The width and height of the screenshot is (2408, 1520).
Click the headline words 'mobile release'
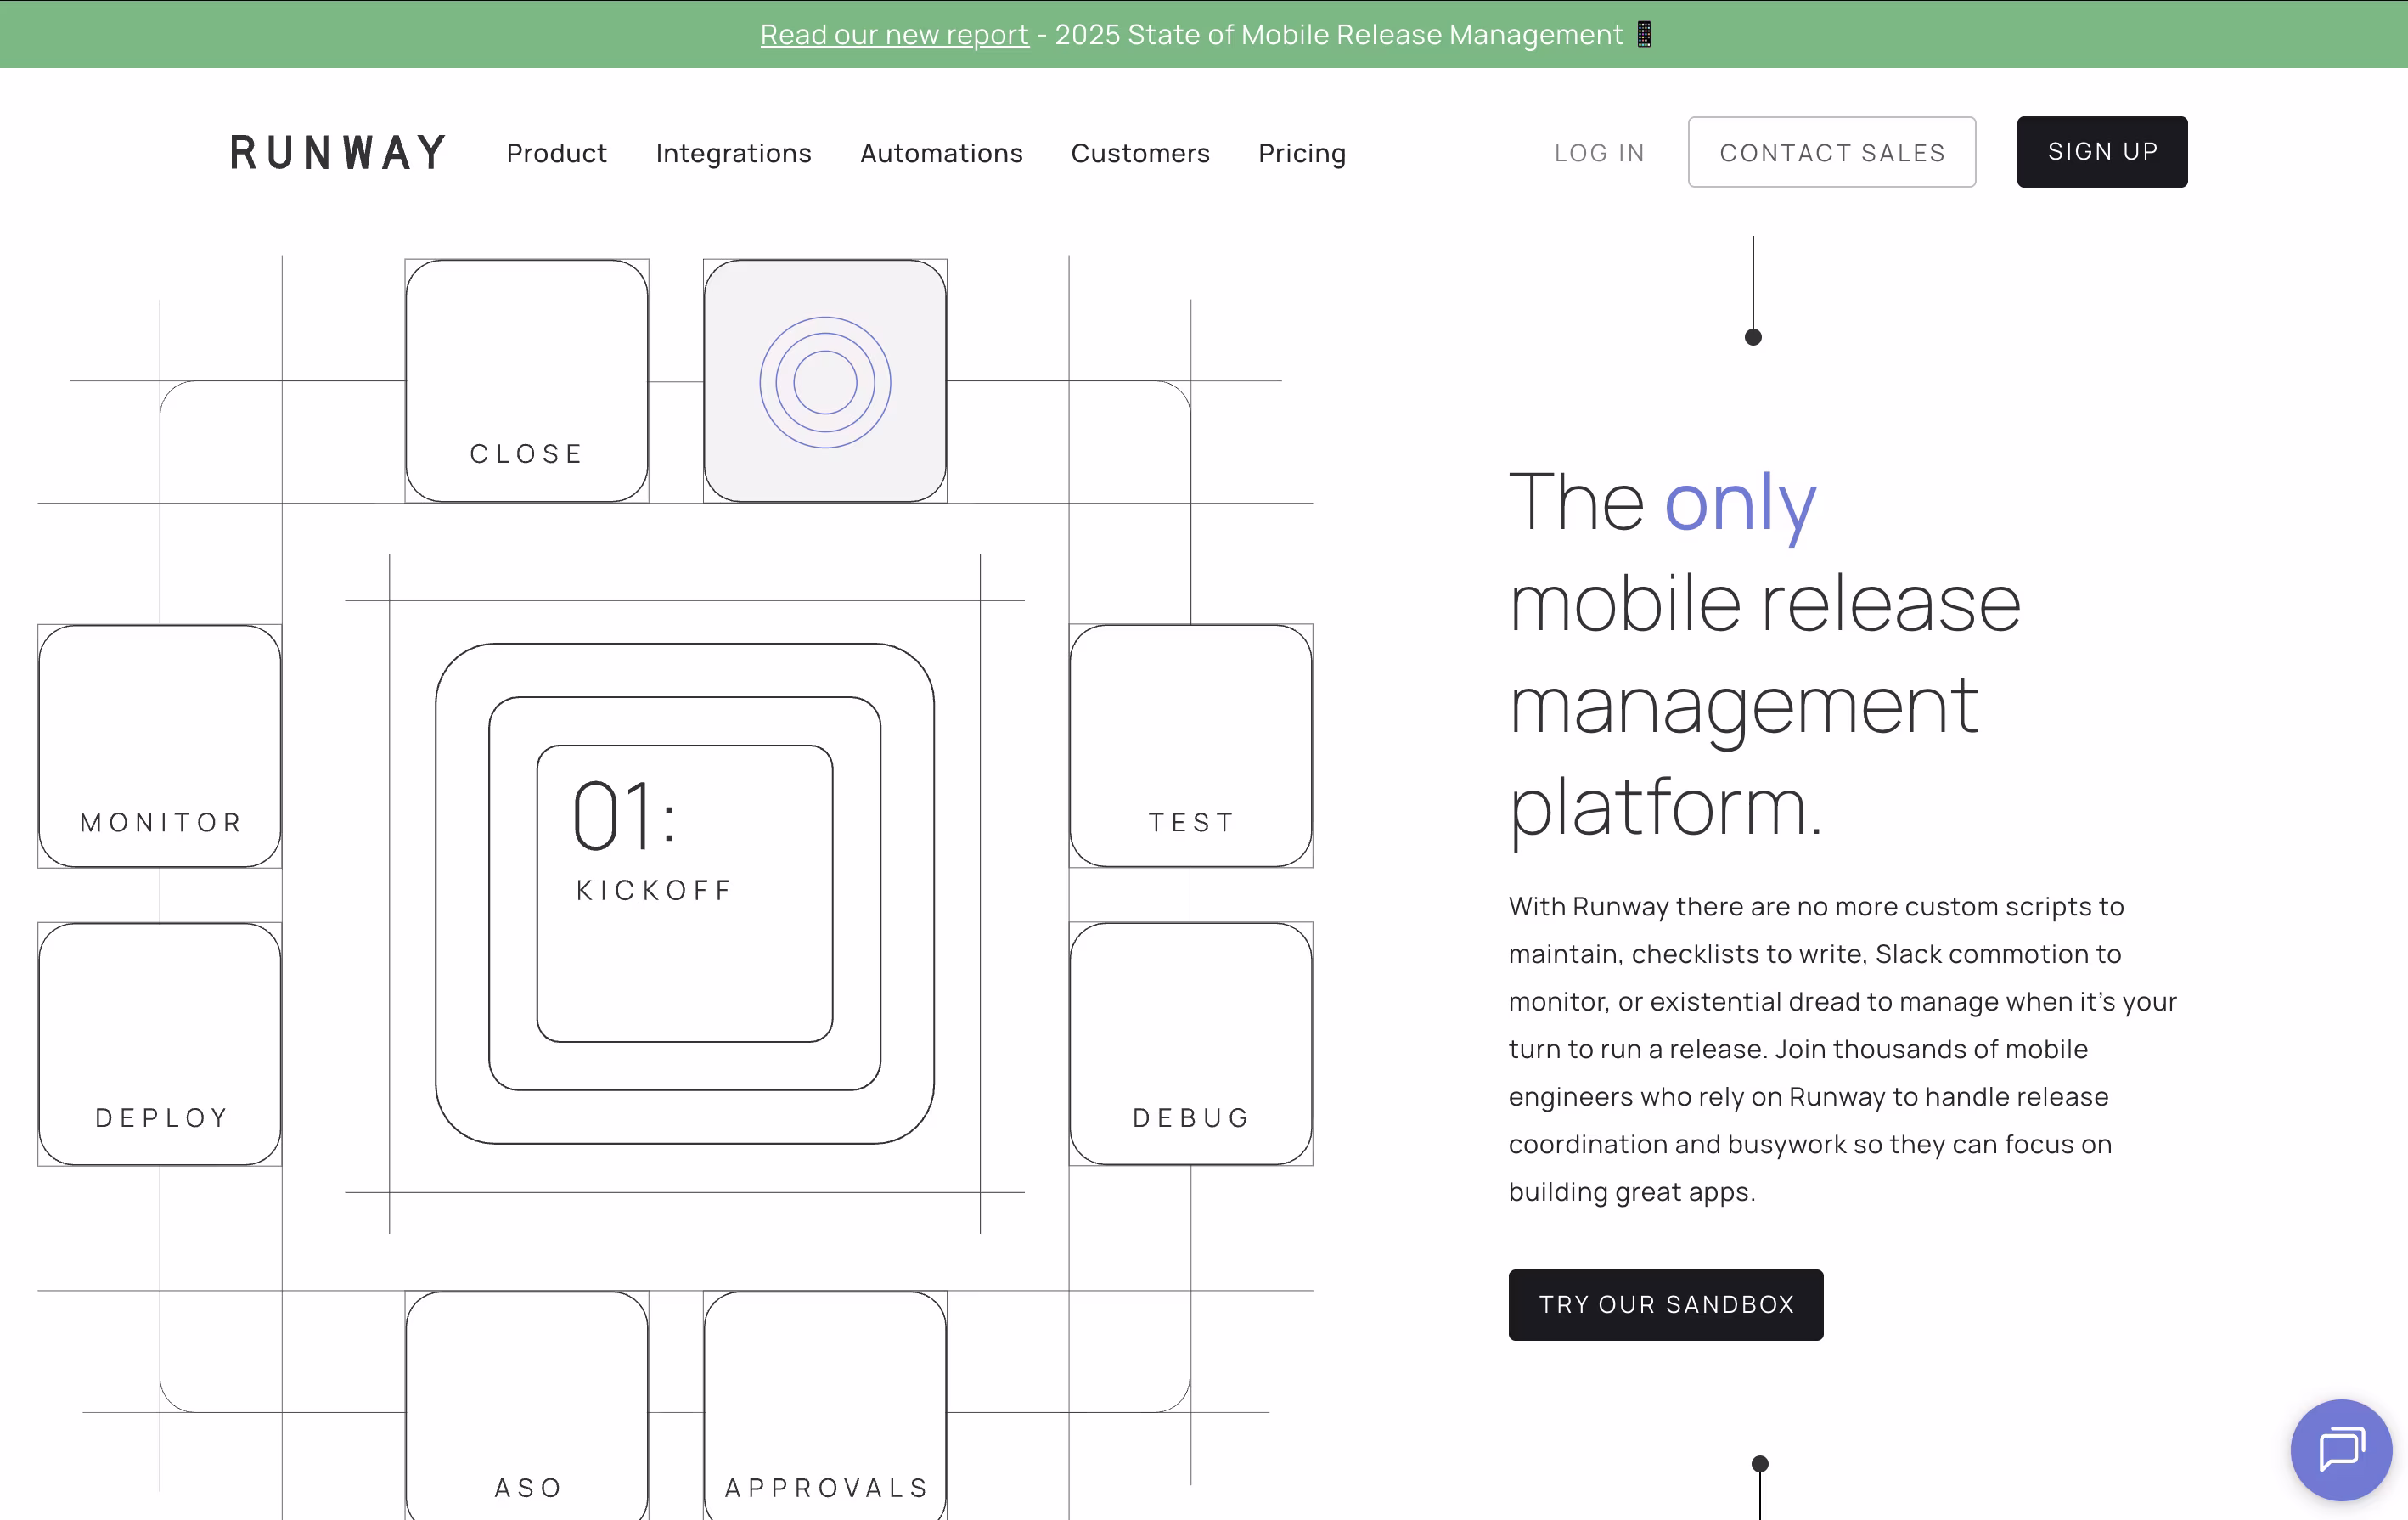pos(1765,604)
